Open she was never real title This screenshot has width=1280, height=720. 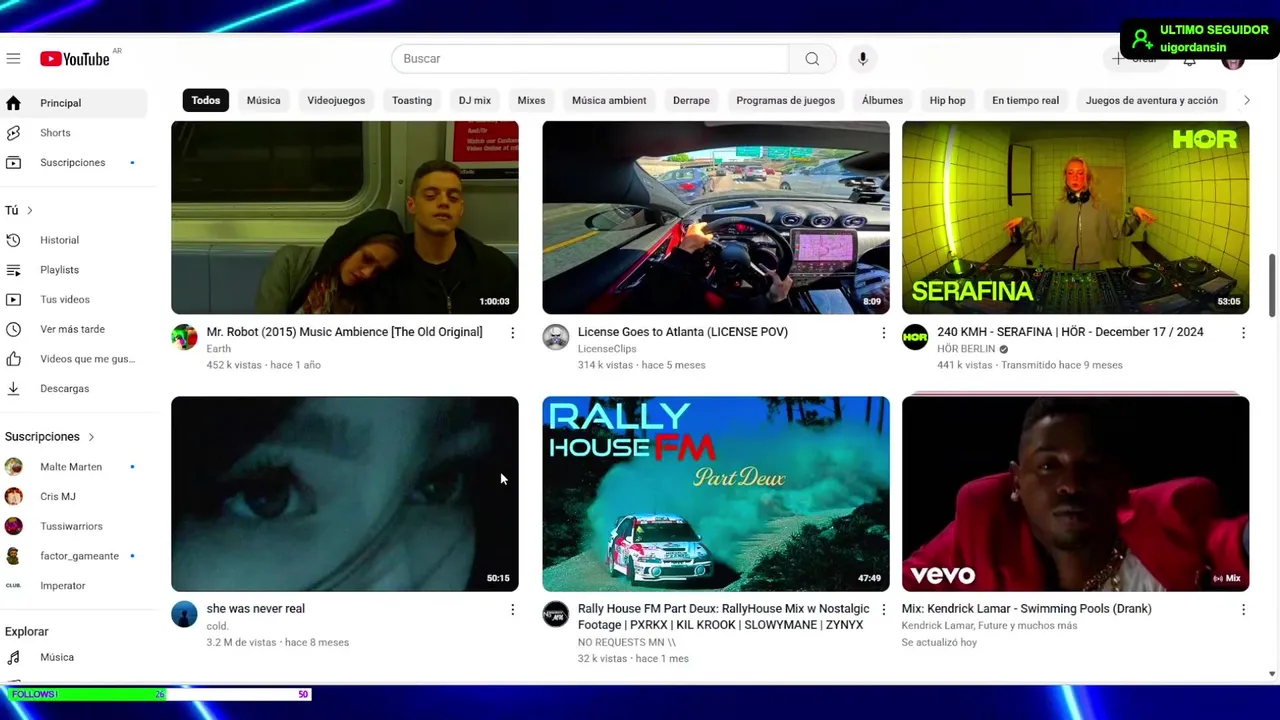(x=256, y=609)
